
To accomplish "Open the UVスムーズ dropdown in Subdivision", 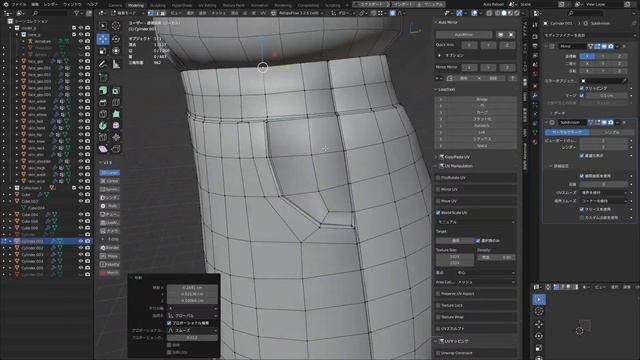I will pyautogui.click(x=604, y=193).
